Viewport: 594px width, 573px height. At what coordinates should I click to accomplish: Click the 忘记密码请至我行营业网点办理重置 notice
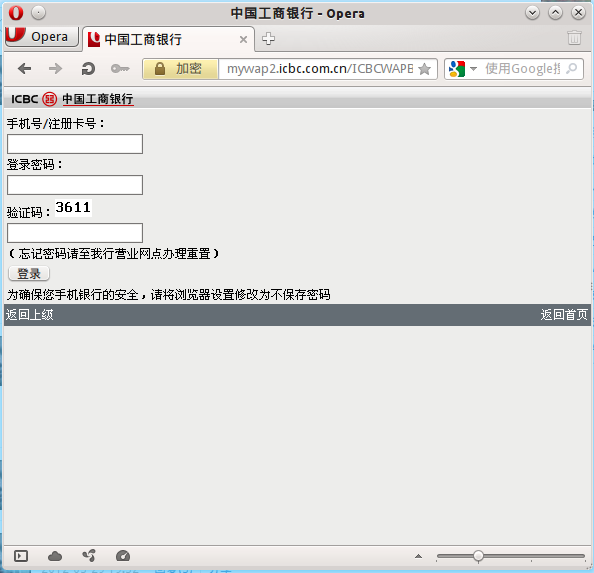[x=114, y=253]
